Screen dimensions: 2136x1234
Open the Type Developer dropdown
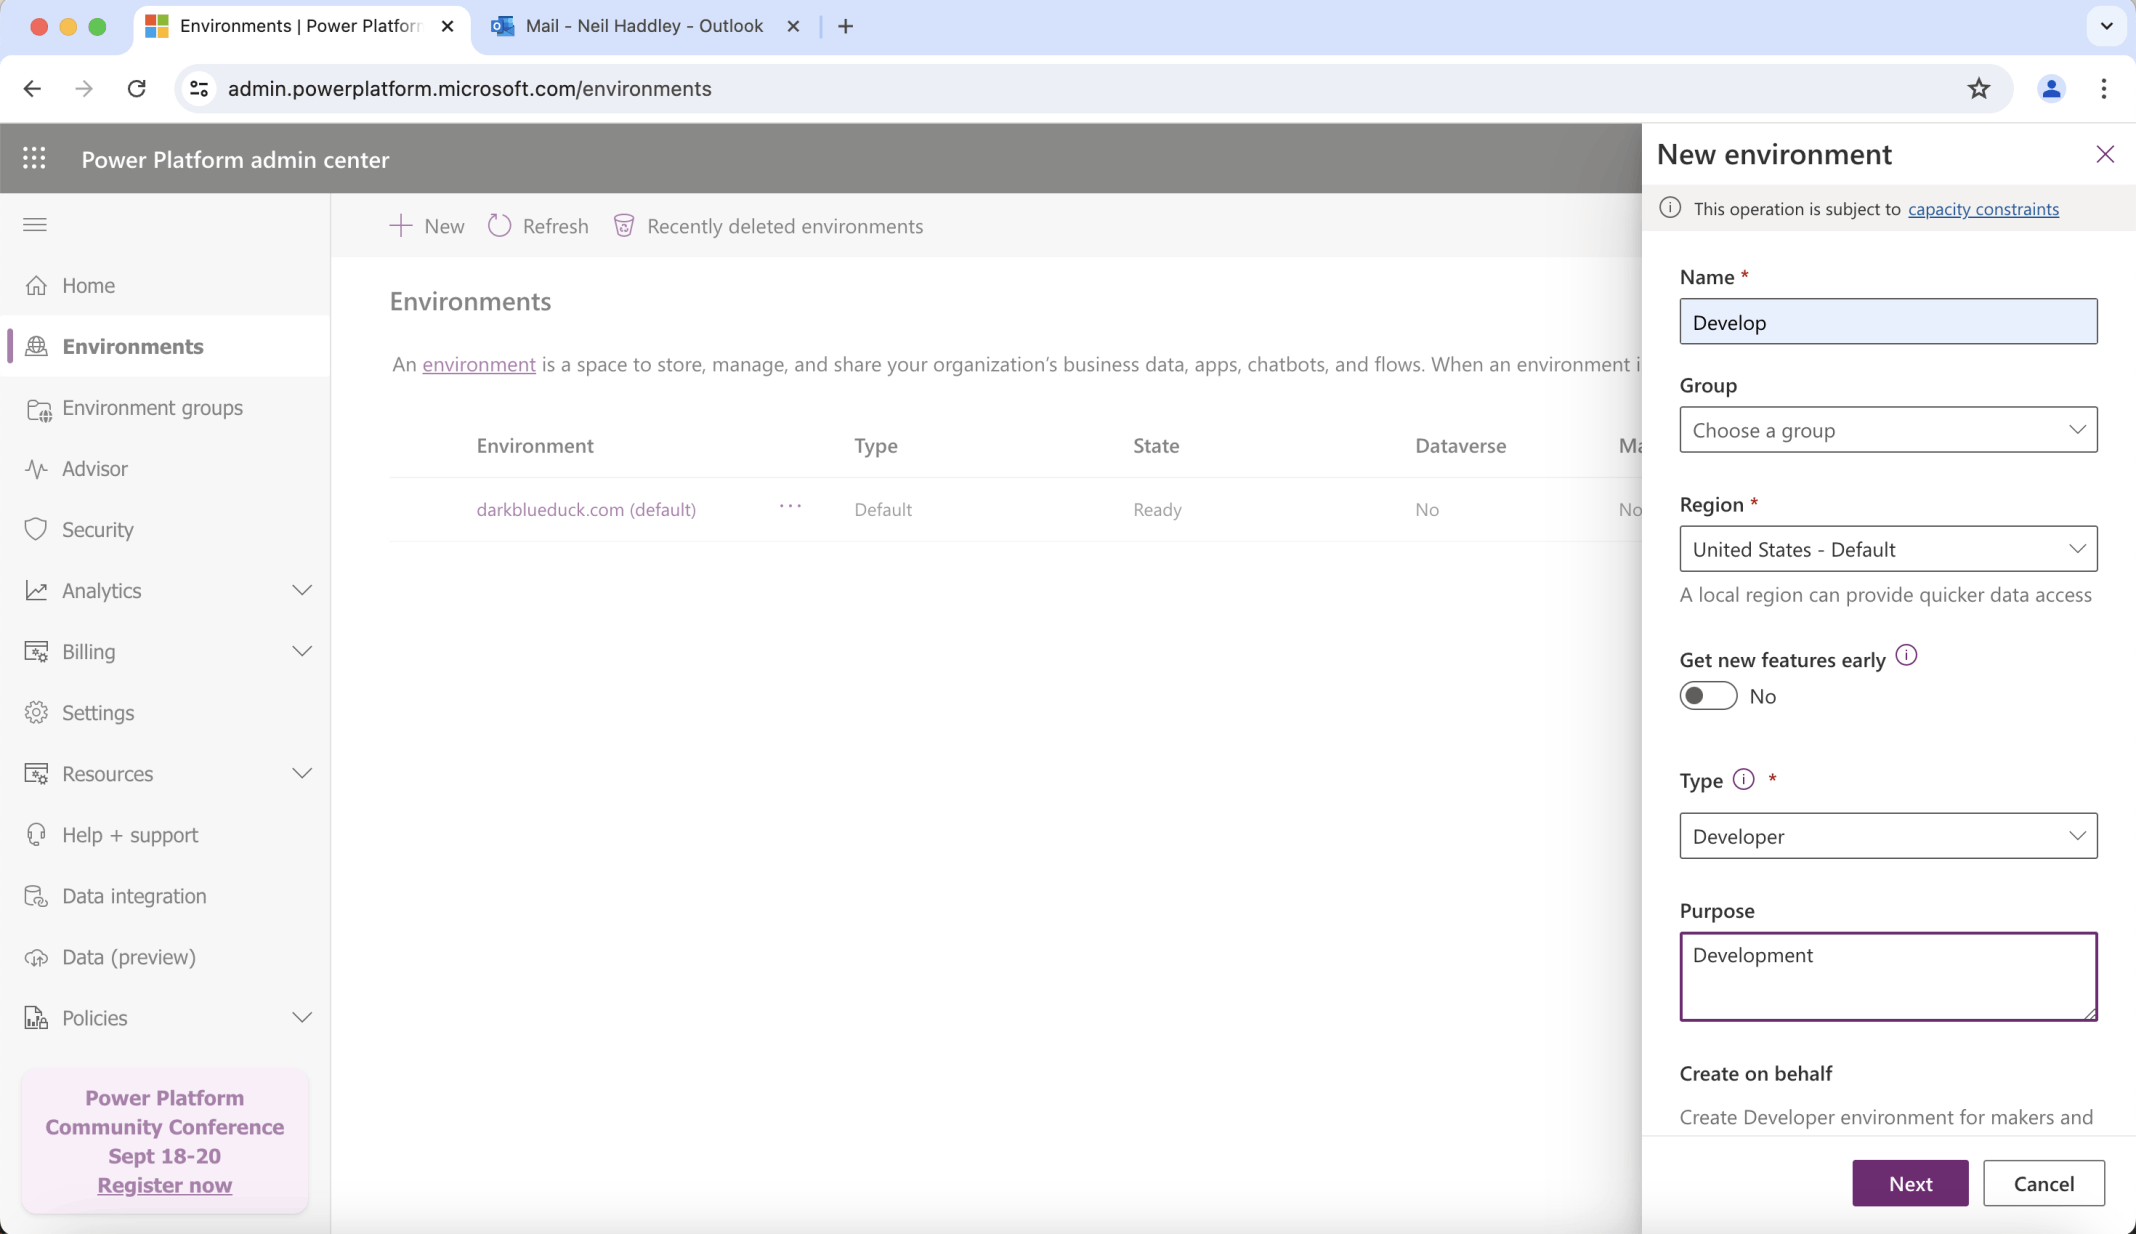click(1887, 836)
